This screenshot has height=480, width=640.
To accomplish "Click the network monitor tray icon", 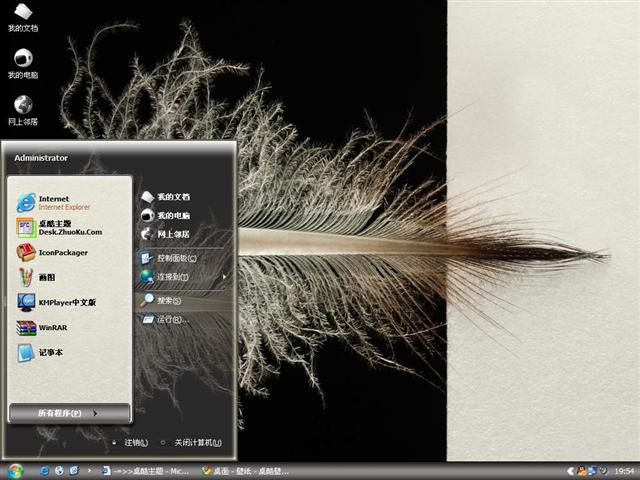I will 593,471.
